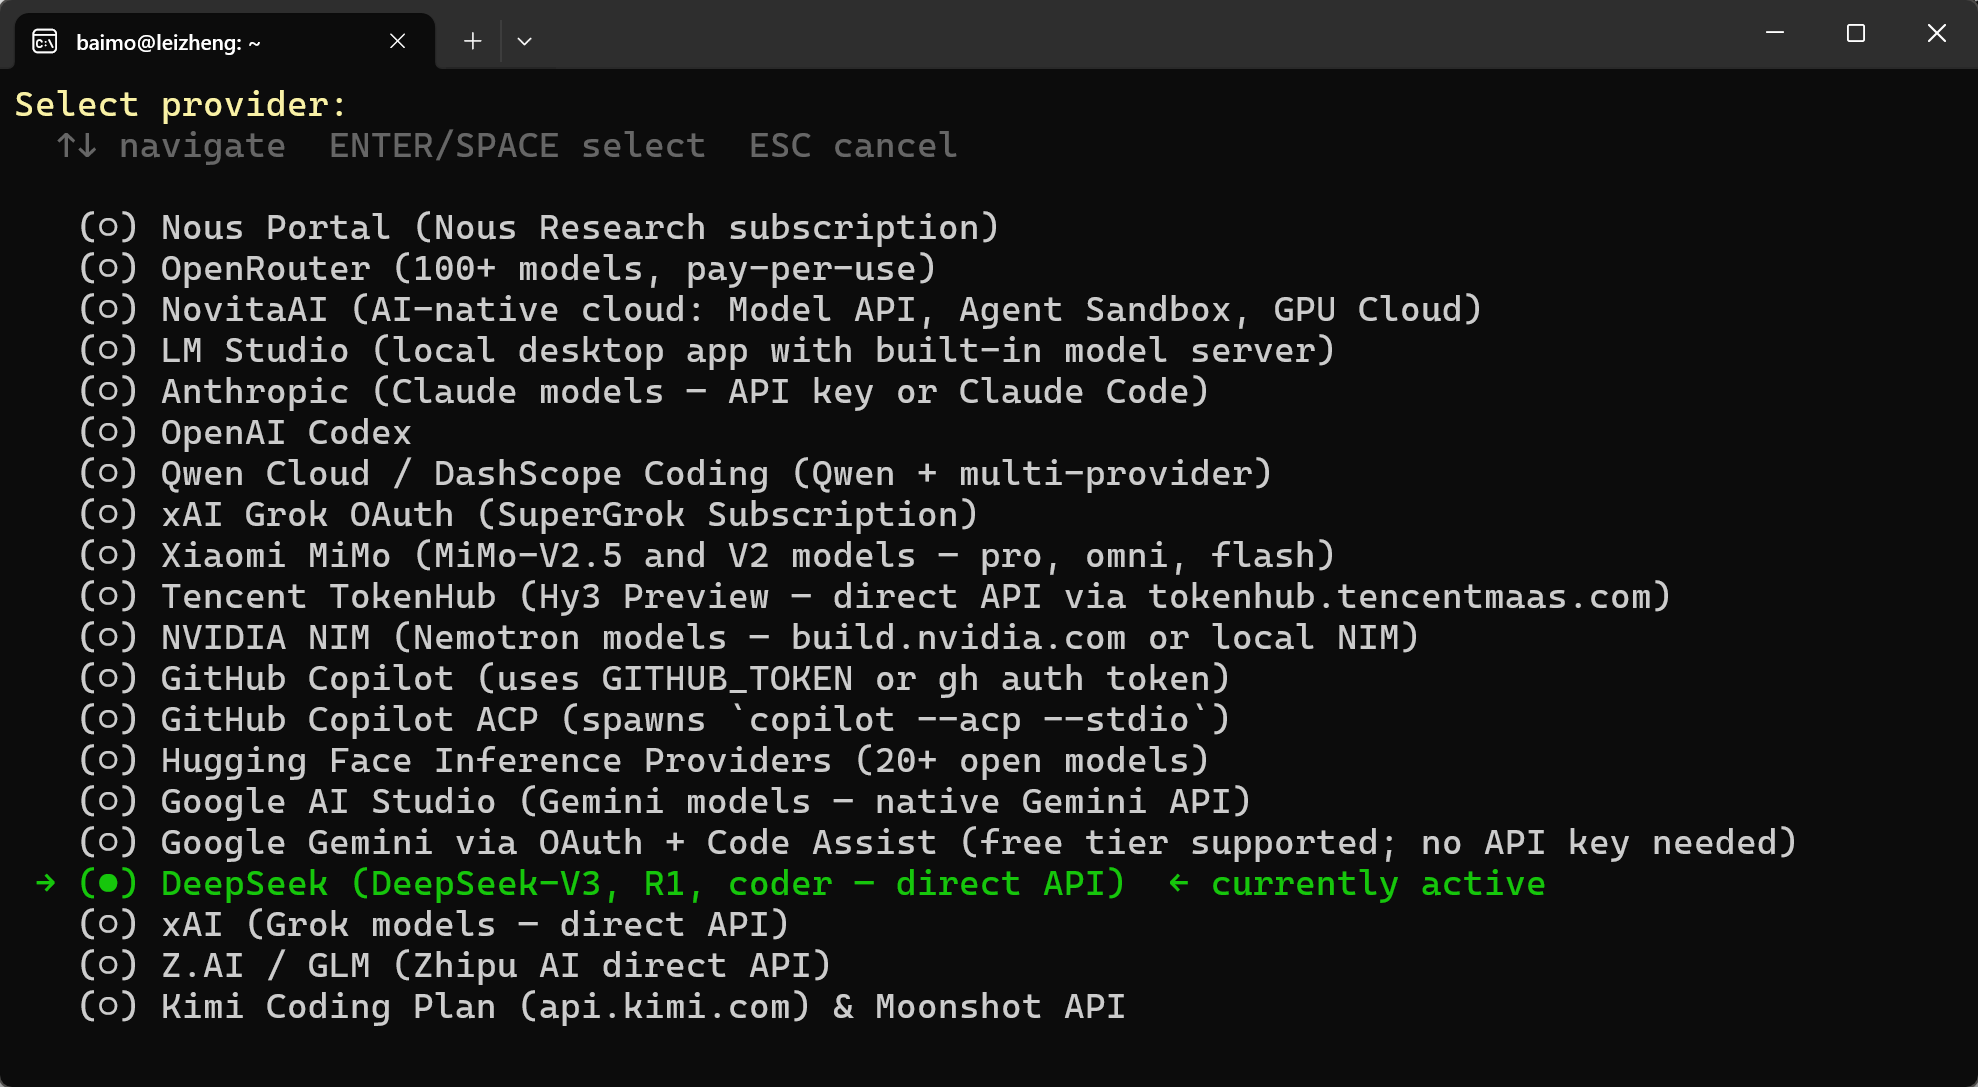
Task: Click the terminal icon on the tab
Action: 45,41
